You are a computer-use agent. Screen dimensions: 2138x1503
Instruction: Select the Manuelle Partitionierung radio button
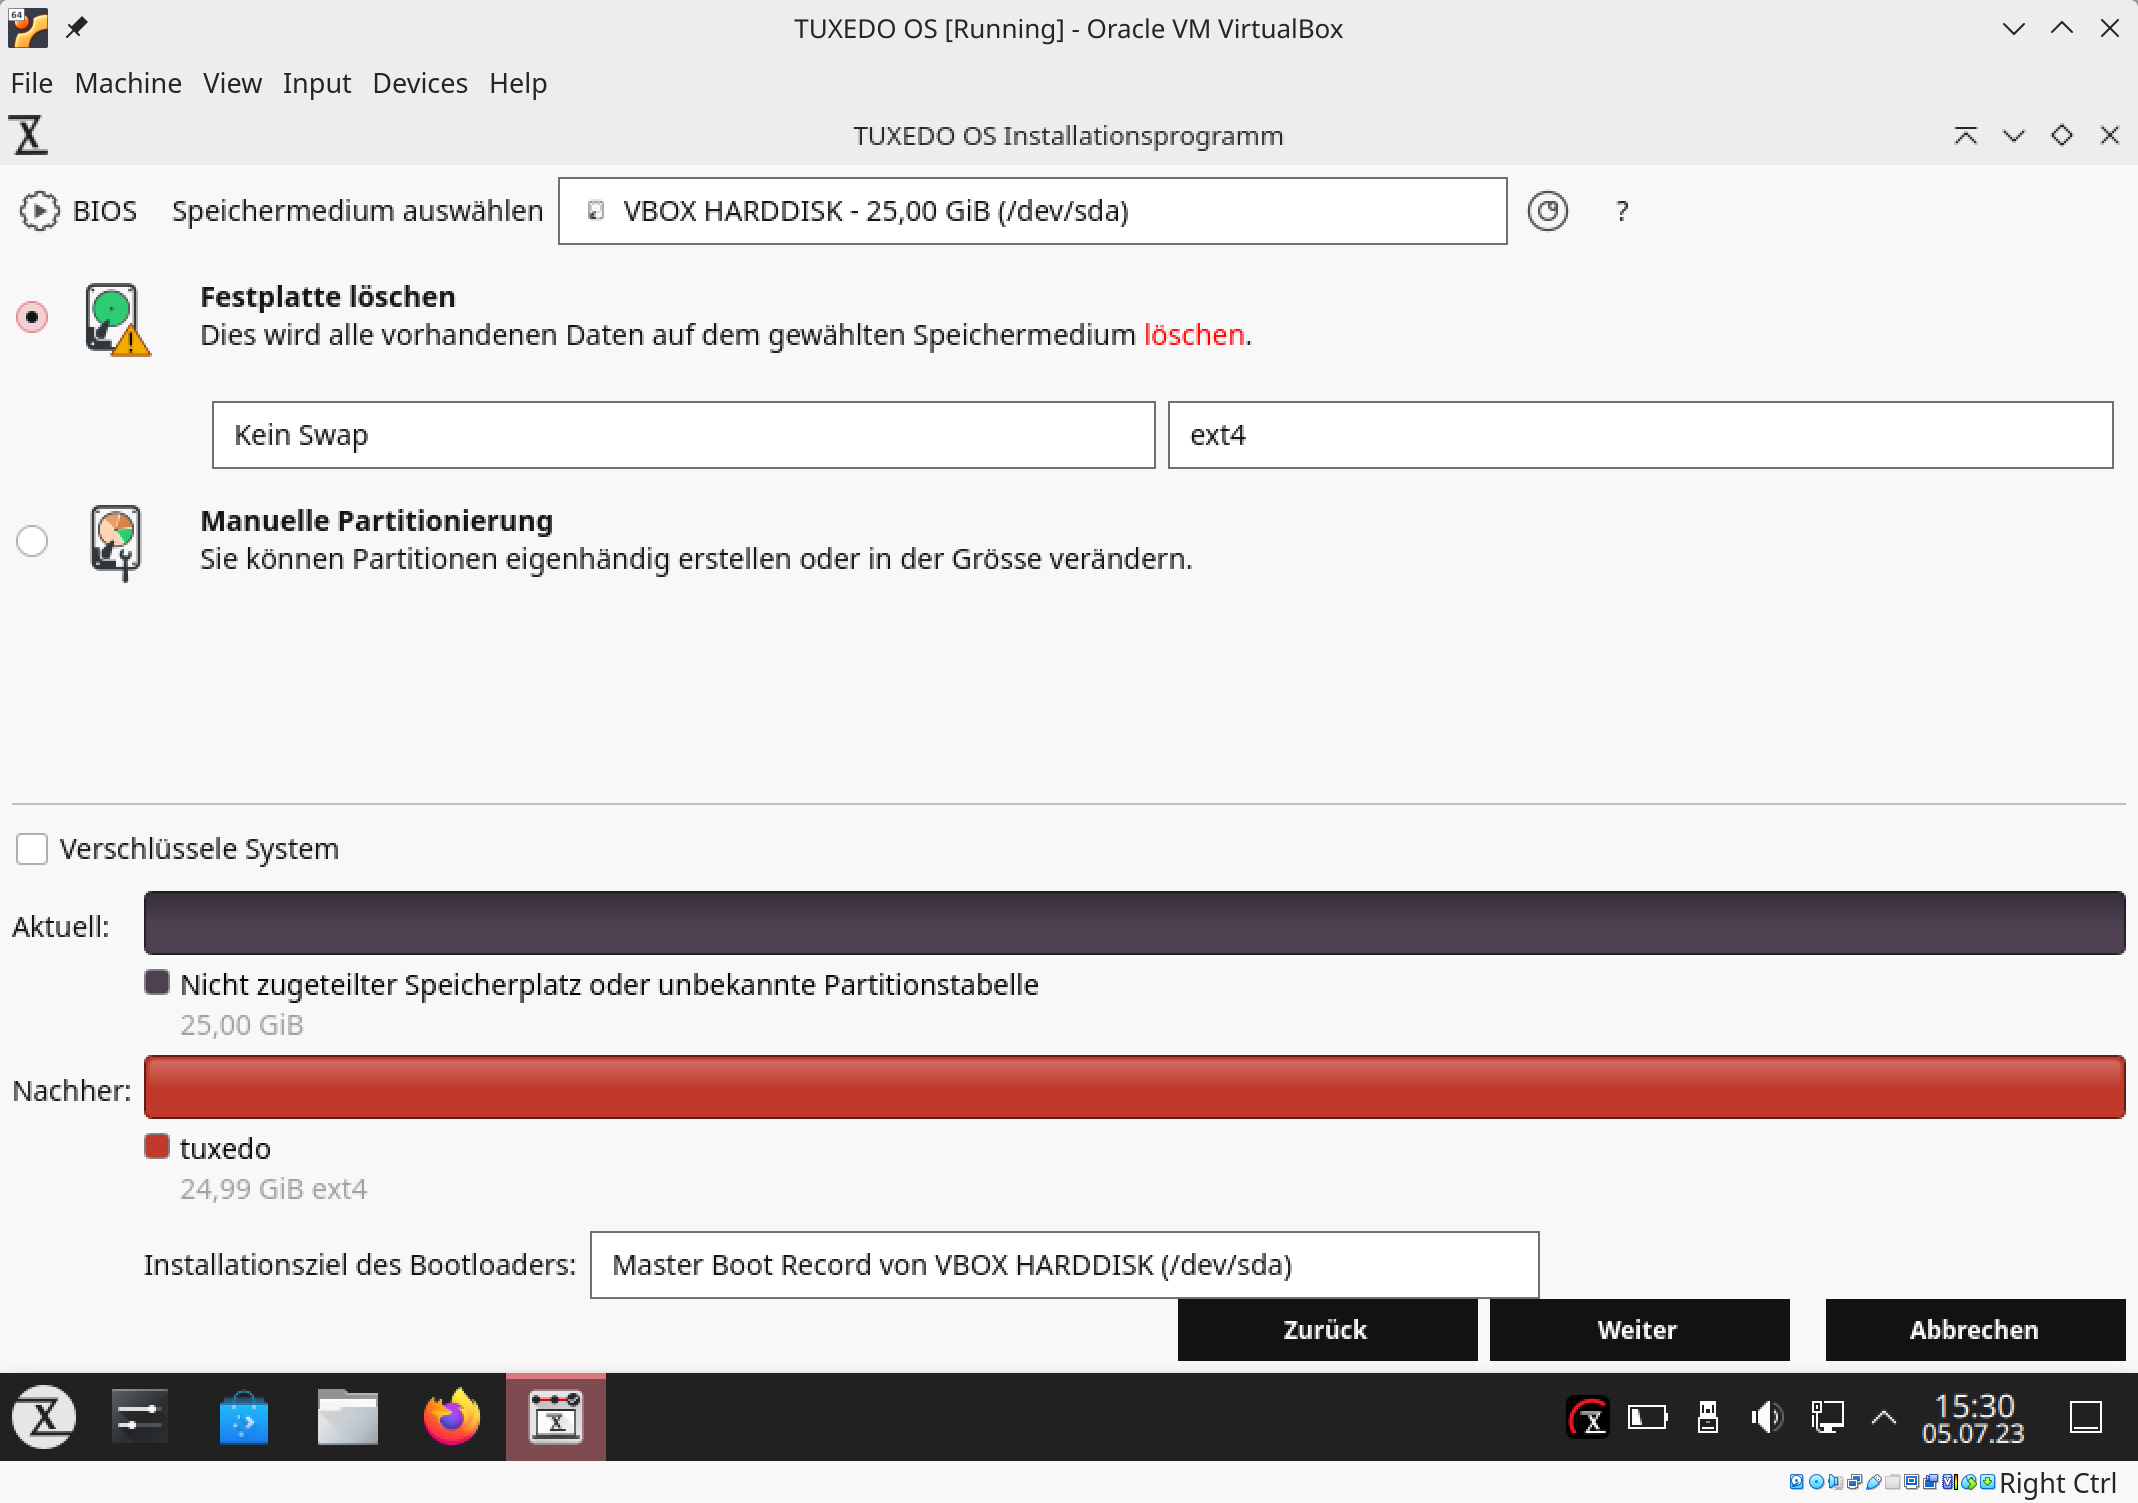pos(31,540)
